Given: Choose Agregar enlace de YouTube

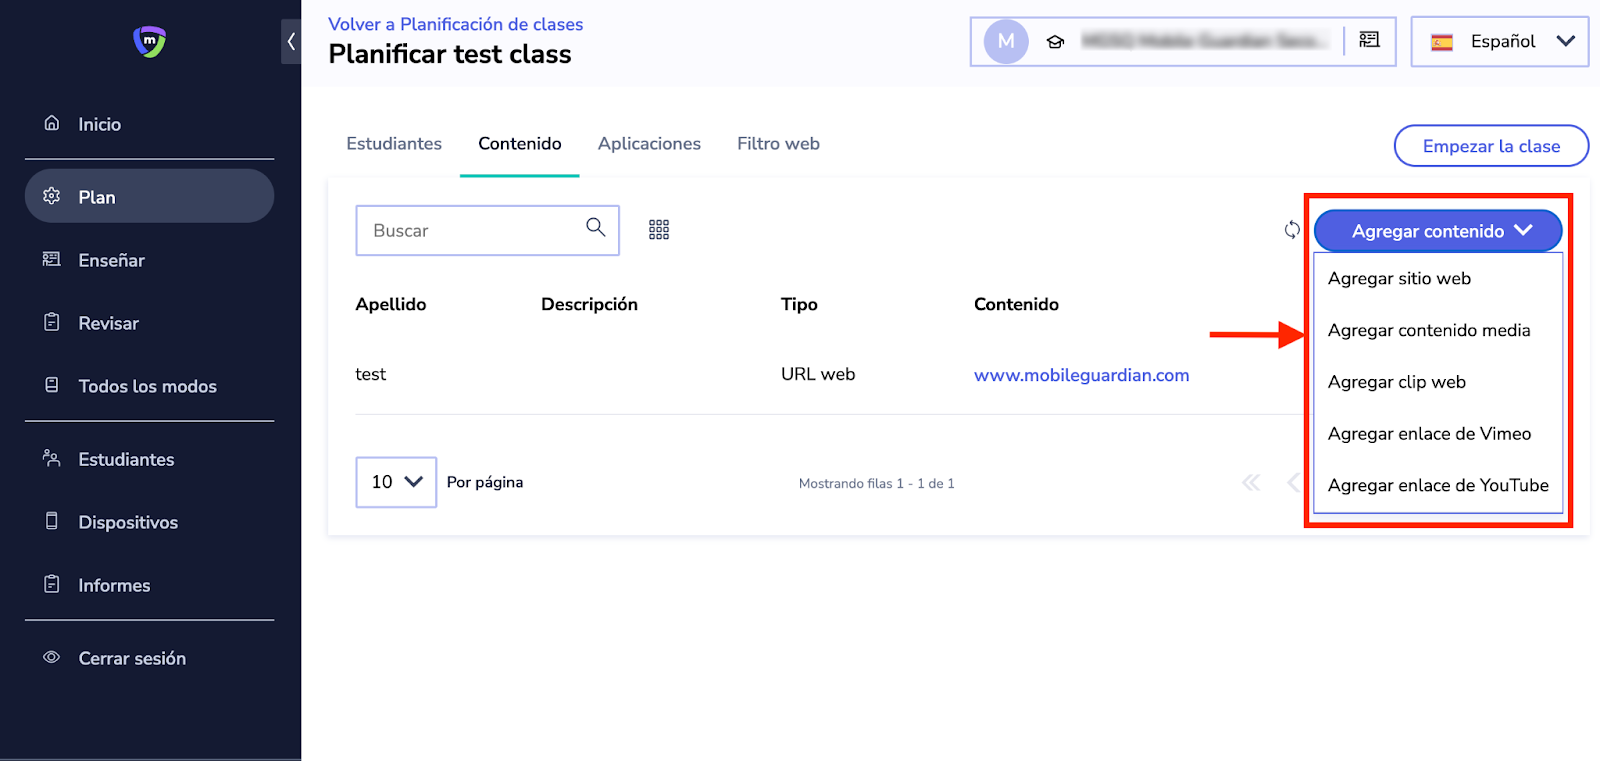Looking at the screenshot, I should 1437,486.
